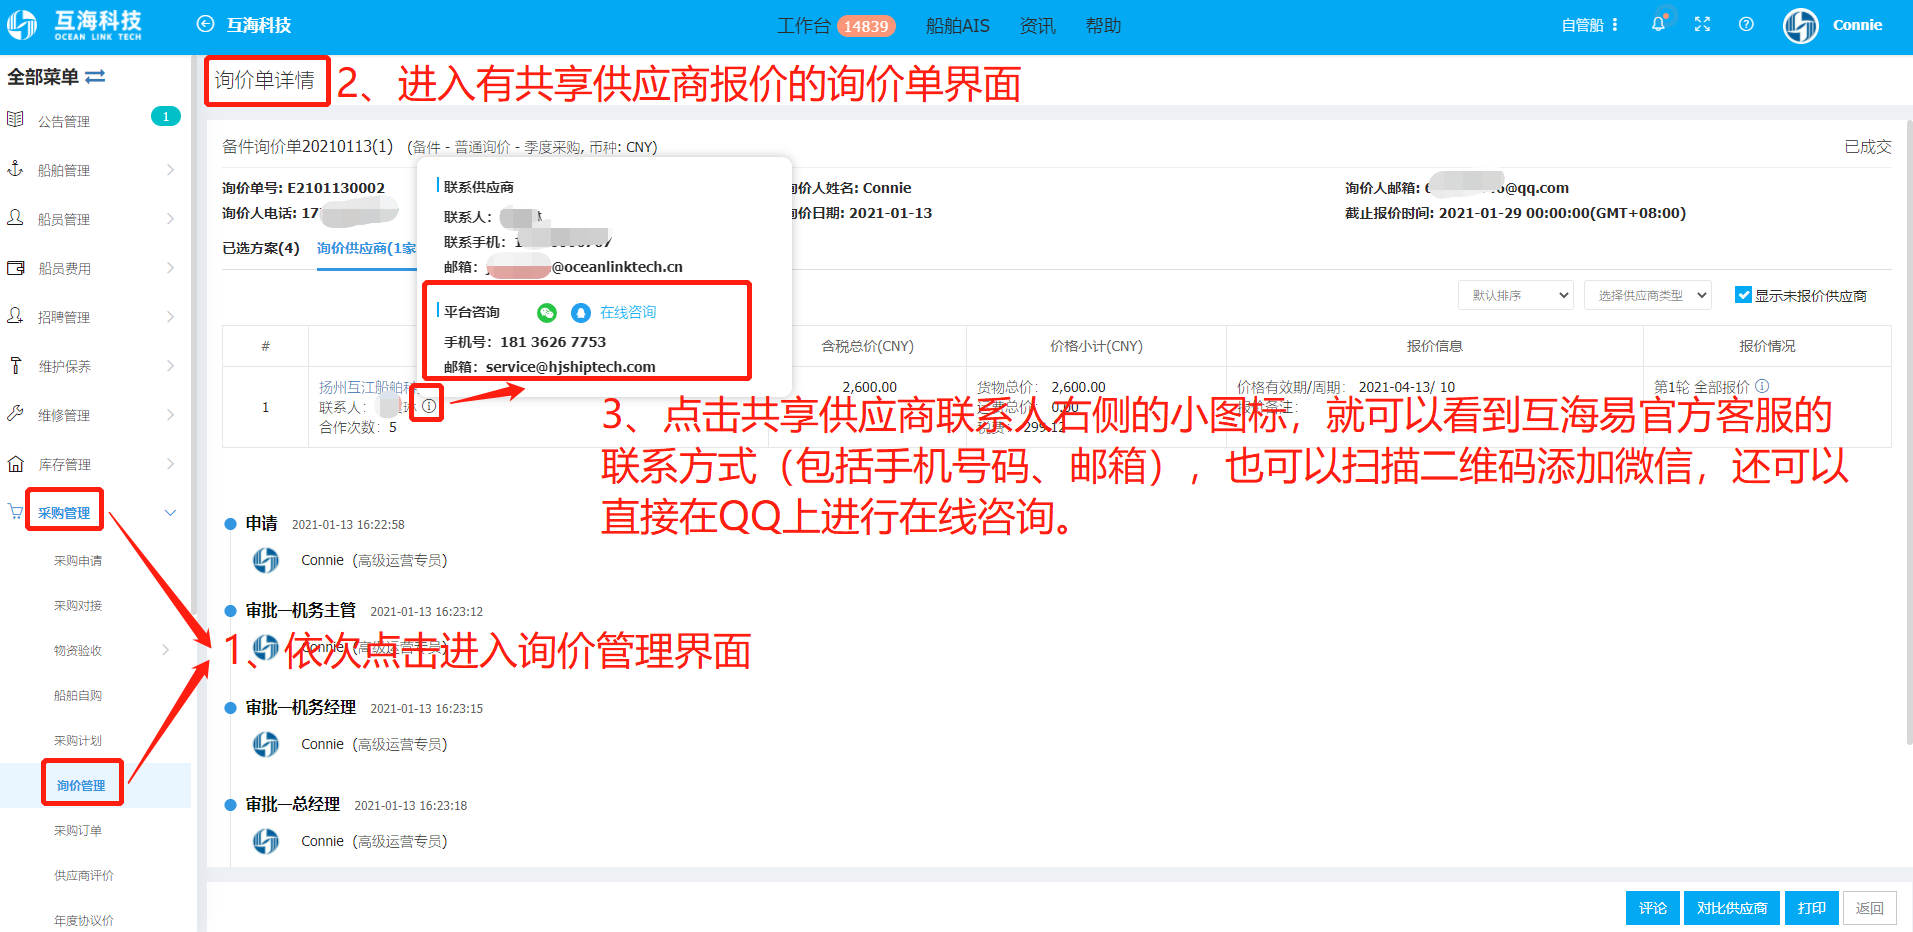Screen dimensions: 1913x932
Task: Expand the 船员管理 menu
Action: 170,219
